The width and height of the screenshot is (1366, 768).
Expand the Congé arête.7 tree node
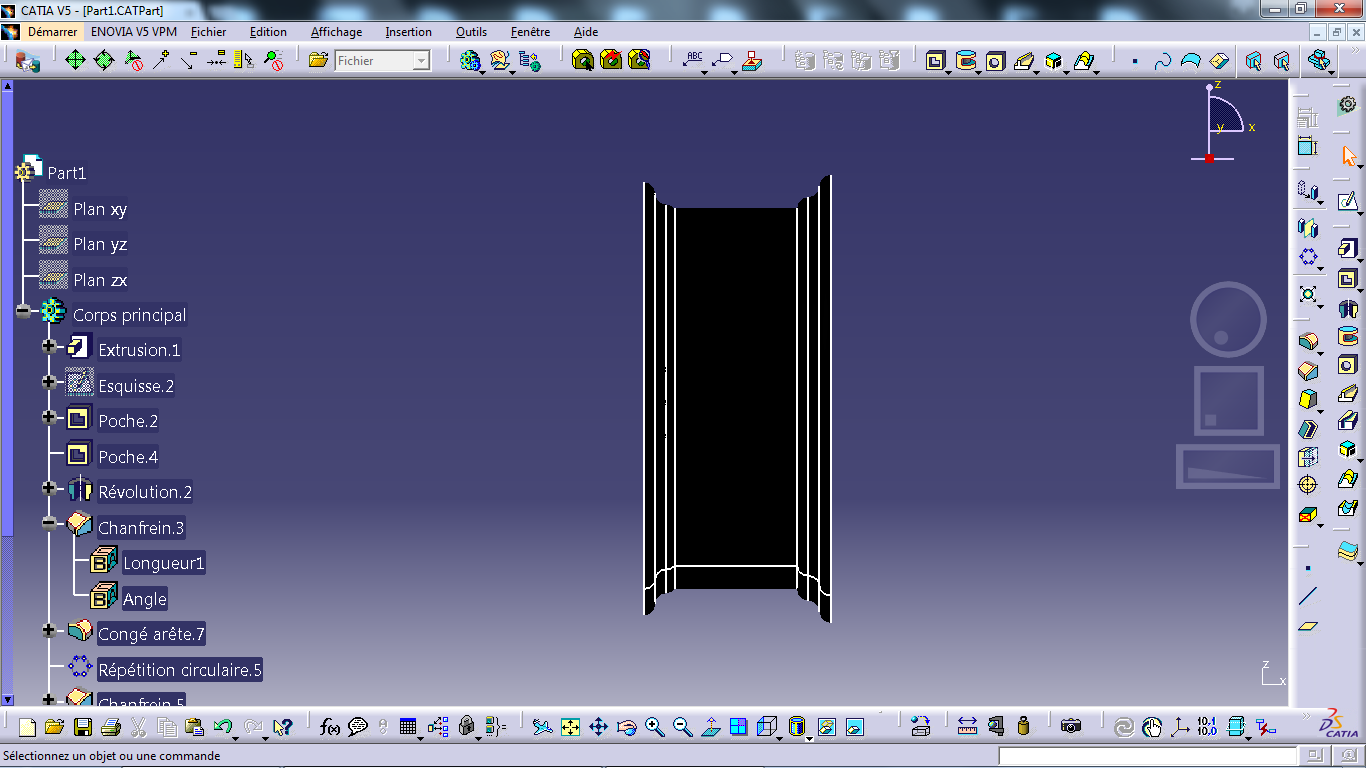[49, 630]
